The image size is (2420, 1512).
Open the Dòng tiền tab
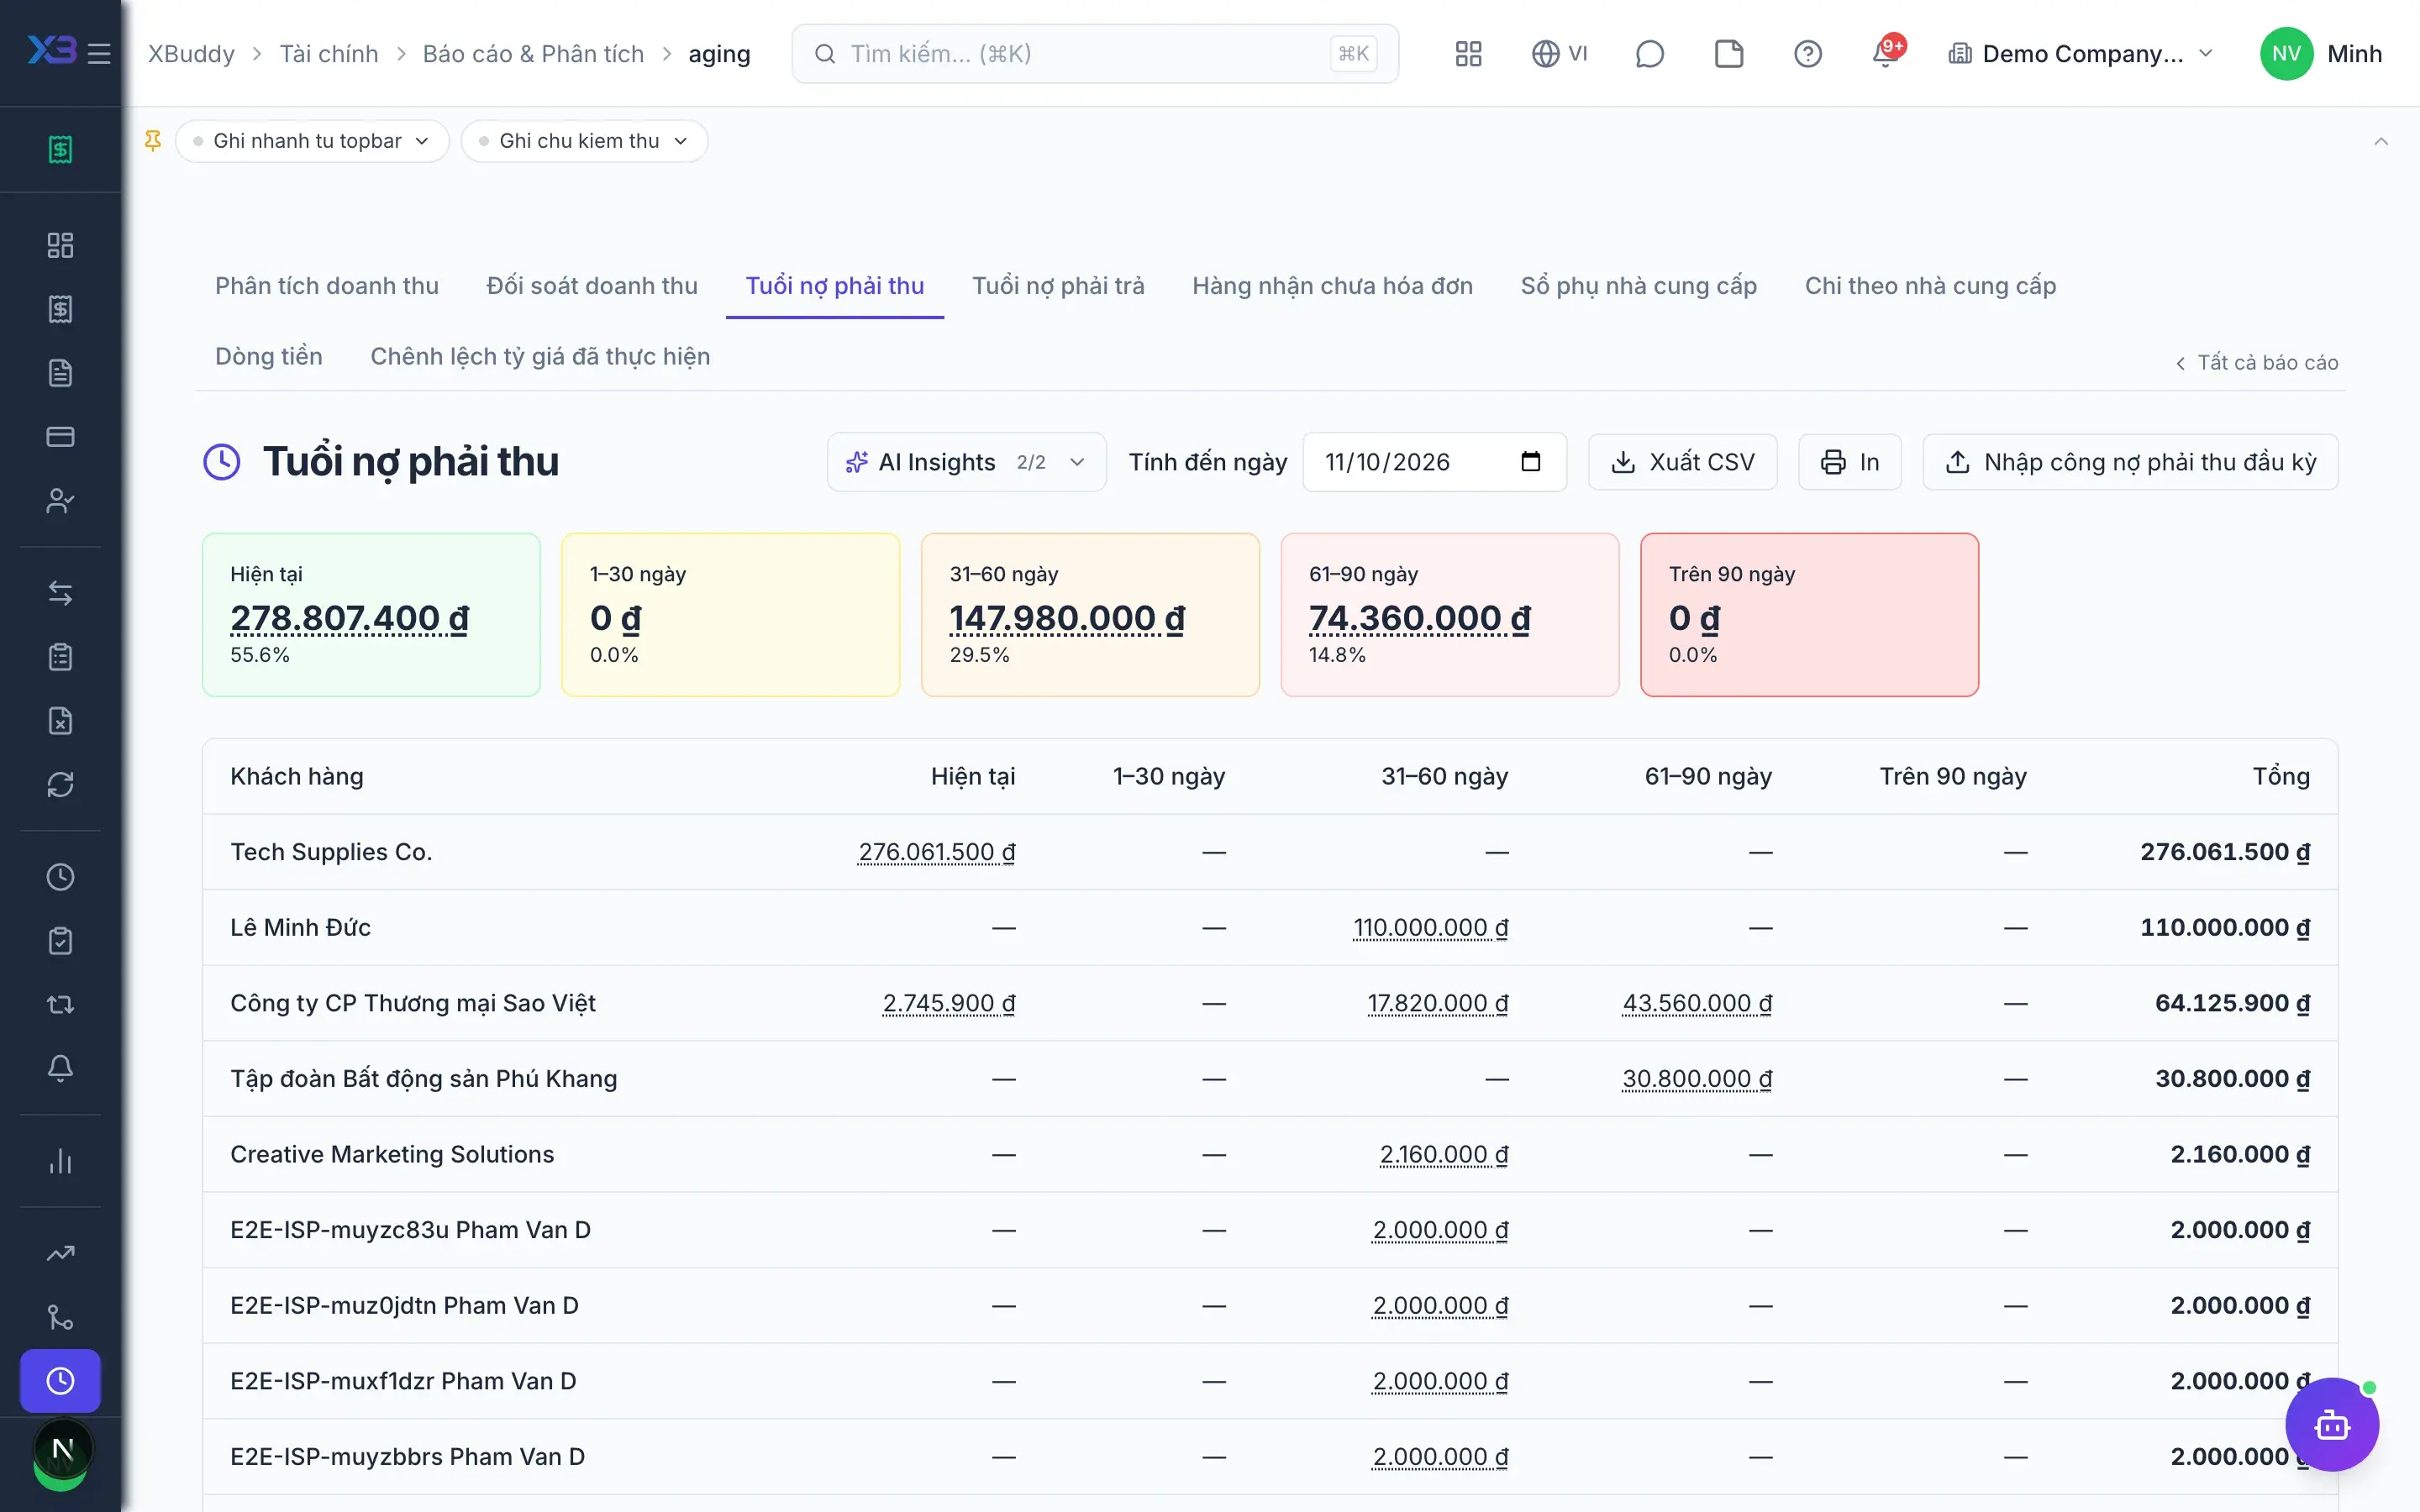pyautogui.click(x=269, y=356)
